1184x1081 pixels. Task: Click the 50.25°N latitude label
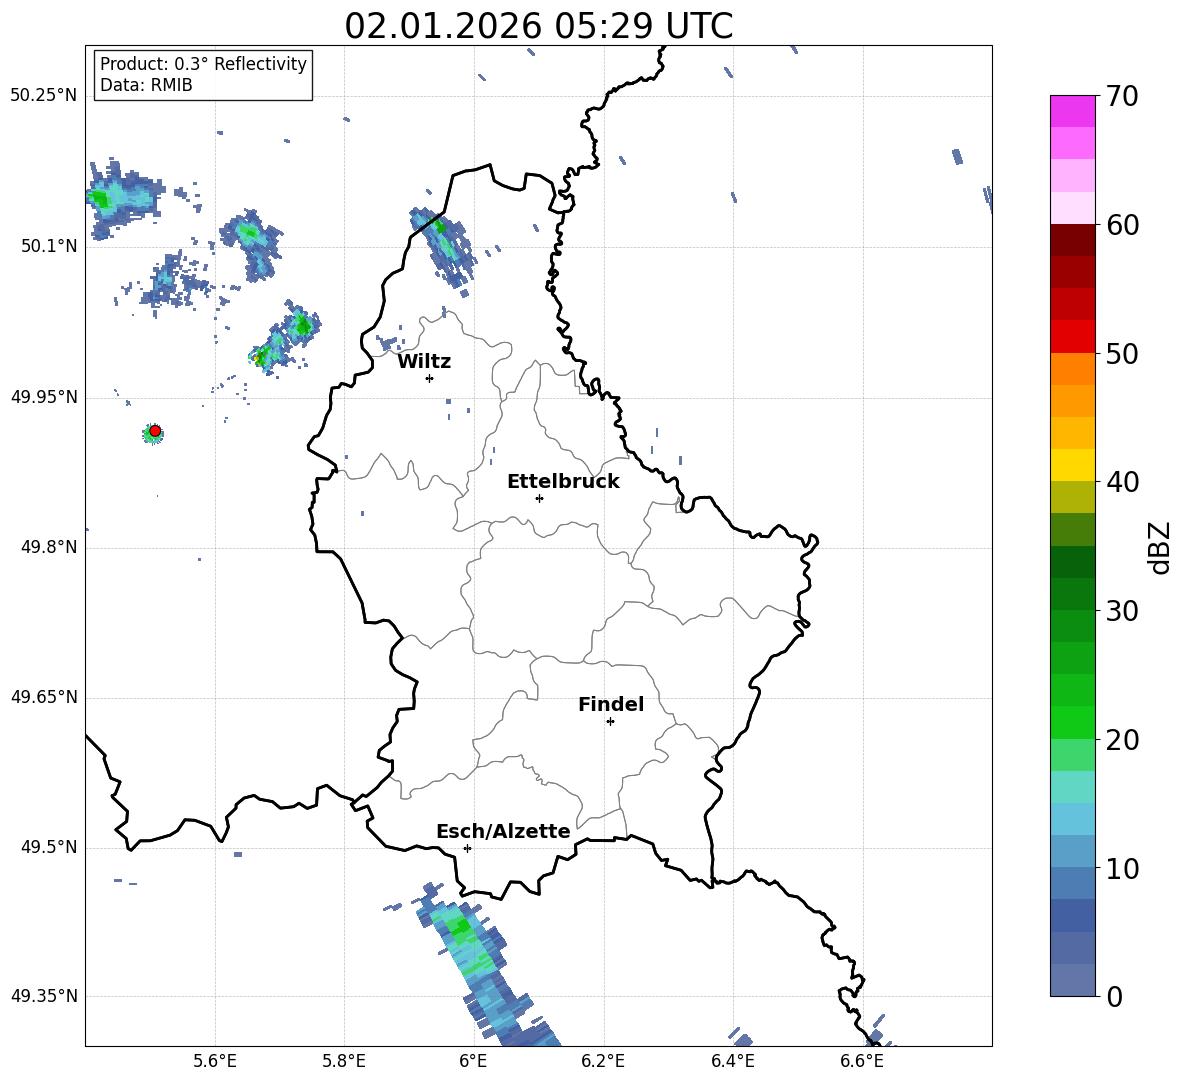pos(43,96)
